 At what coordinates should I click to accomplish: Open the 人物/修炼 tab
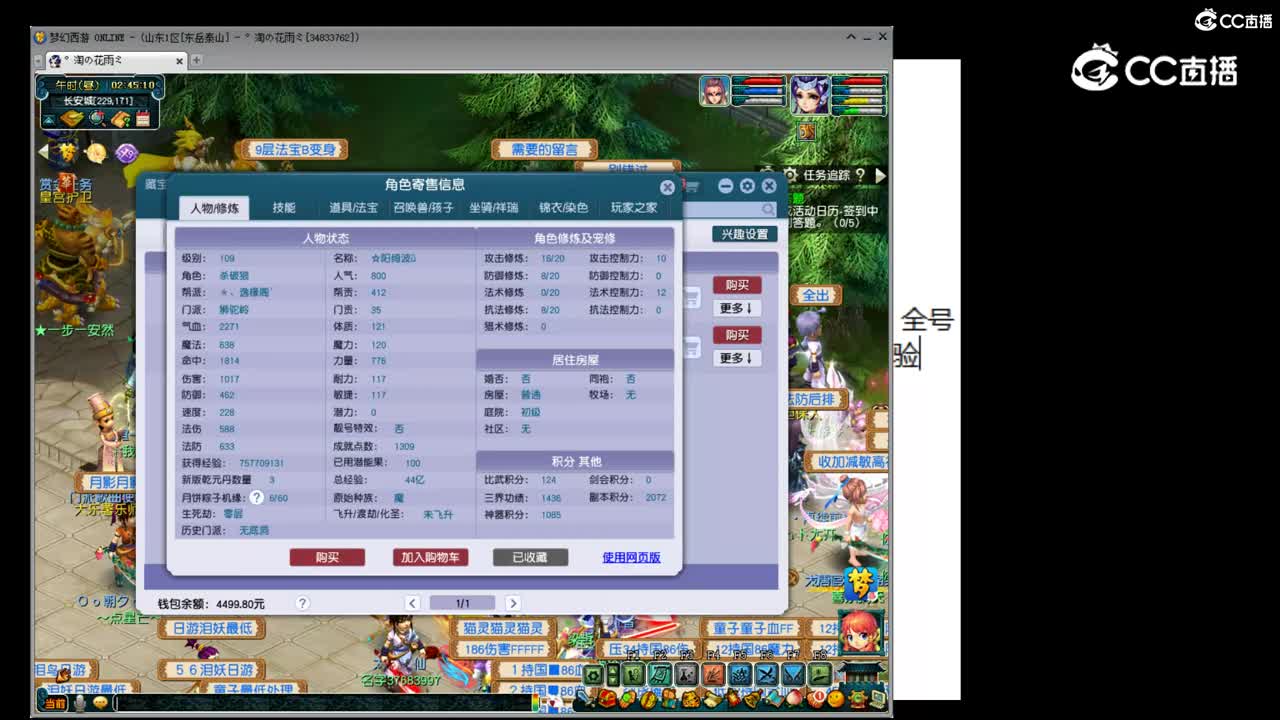coord(215,208)
